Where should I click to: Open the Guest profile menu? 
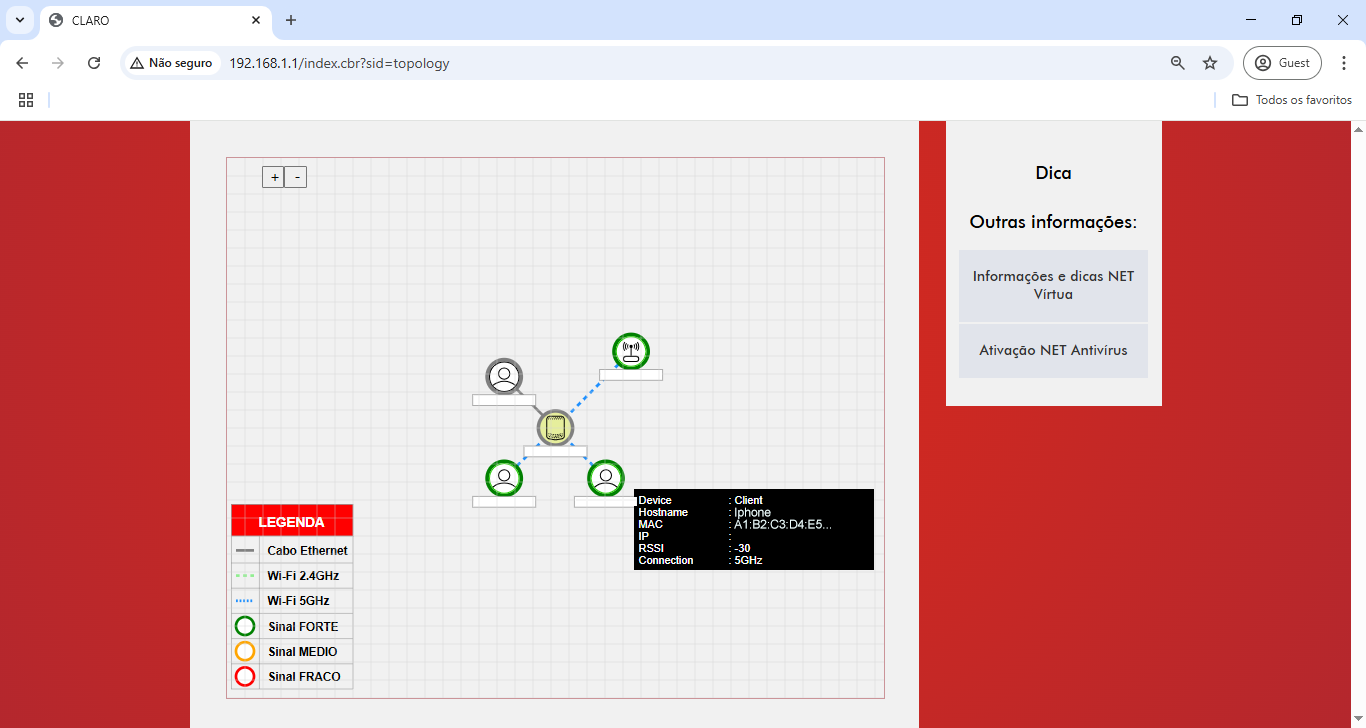(x=1282, y=63)
